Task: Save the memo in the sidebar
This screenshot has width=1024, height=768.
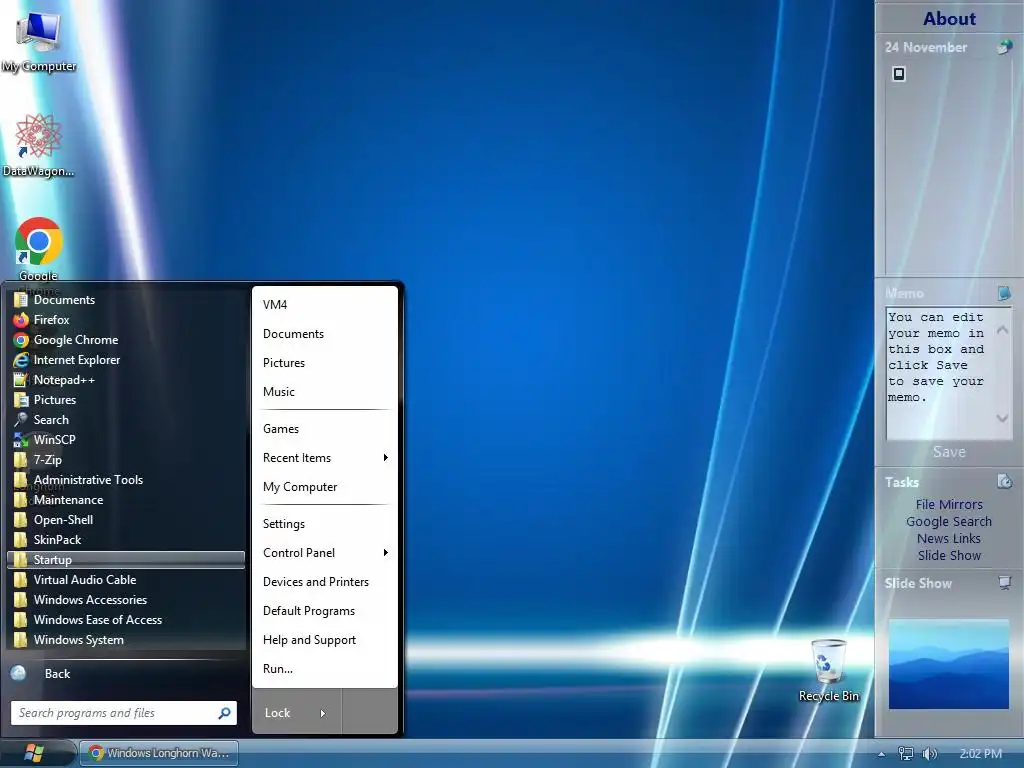Action: point(949,452)
